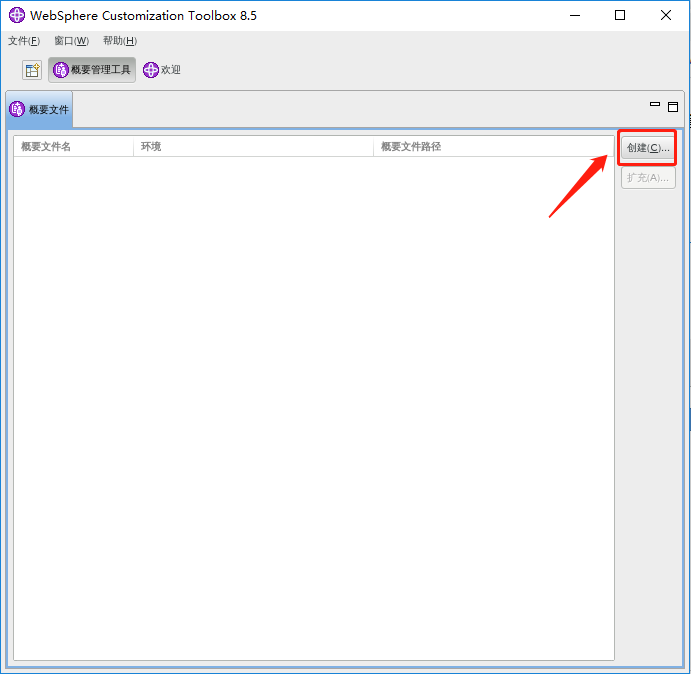Open the 帮助(H) menu
This screenshot has width=691, height=674.
120,41
